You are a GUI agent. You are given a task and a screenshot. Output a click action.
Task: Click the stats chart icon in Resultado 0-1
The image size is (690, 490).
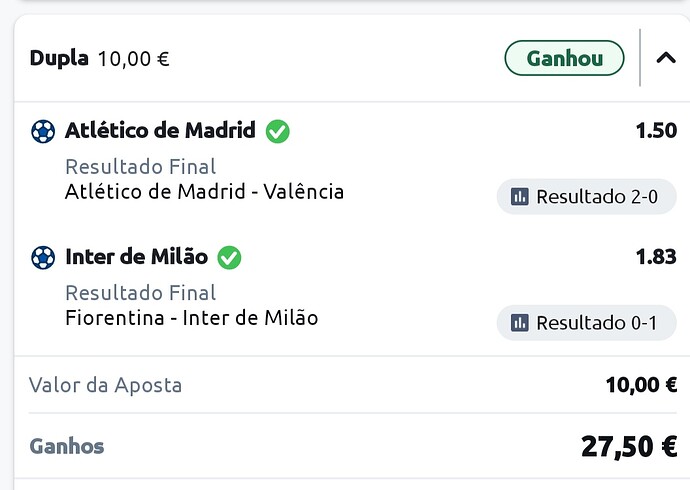pos(520,323)
